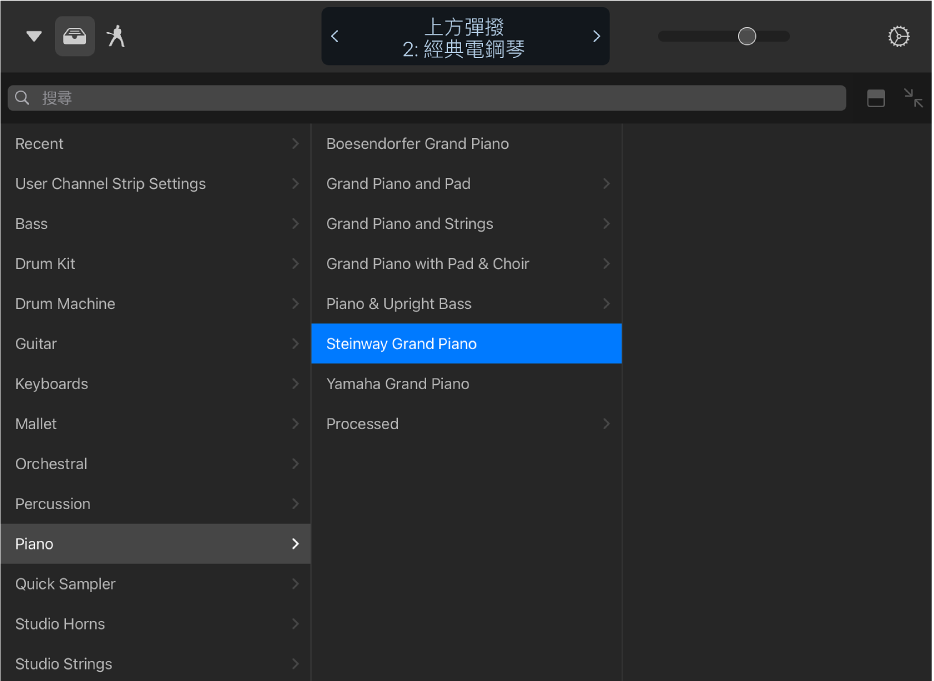Expand Keyboards using its chevron
The image size is (934, 681).
click(295, 384)
